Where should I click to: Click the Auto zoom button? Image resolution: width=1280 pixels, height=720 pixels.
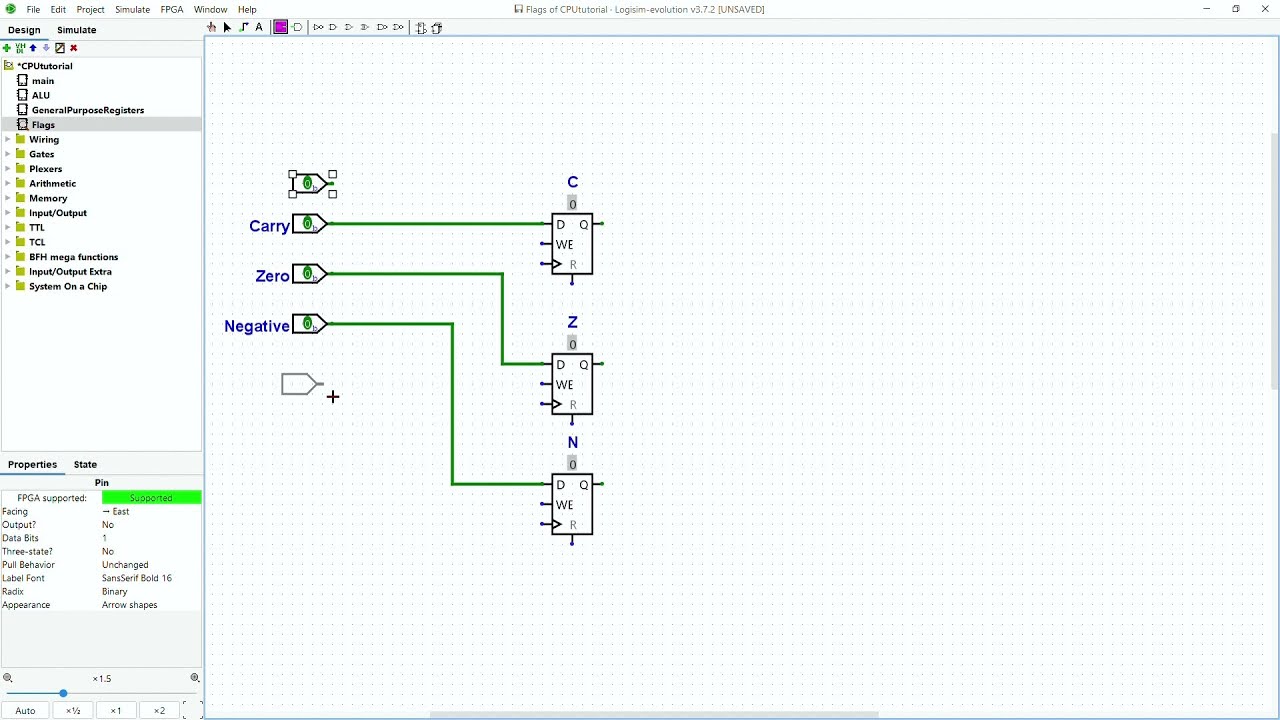[x=25, y=710]
